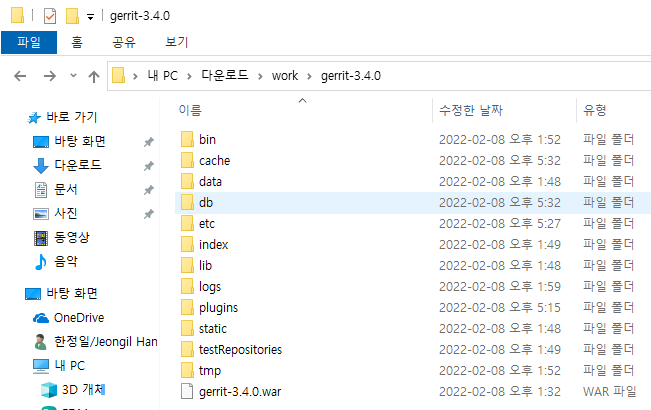Viewport: 651px width, 410px height.
Task: Click the folder icon in address bar
Action: tap(118, 76)
